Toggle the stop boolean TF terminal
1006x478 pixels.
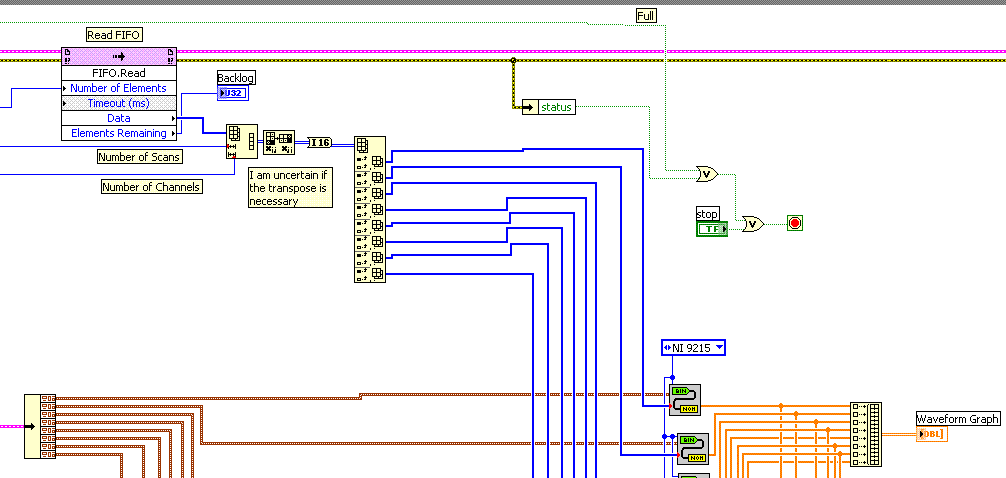[712, 229]
